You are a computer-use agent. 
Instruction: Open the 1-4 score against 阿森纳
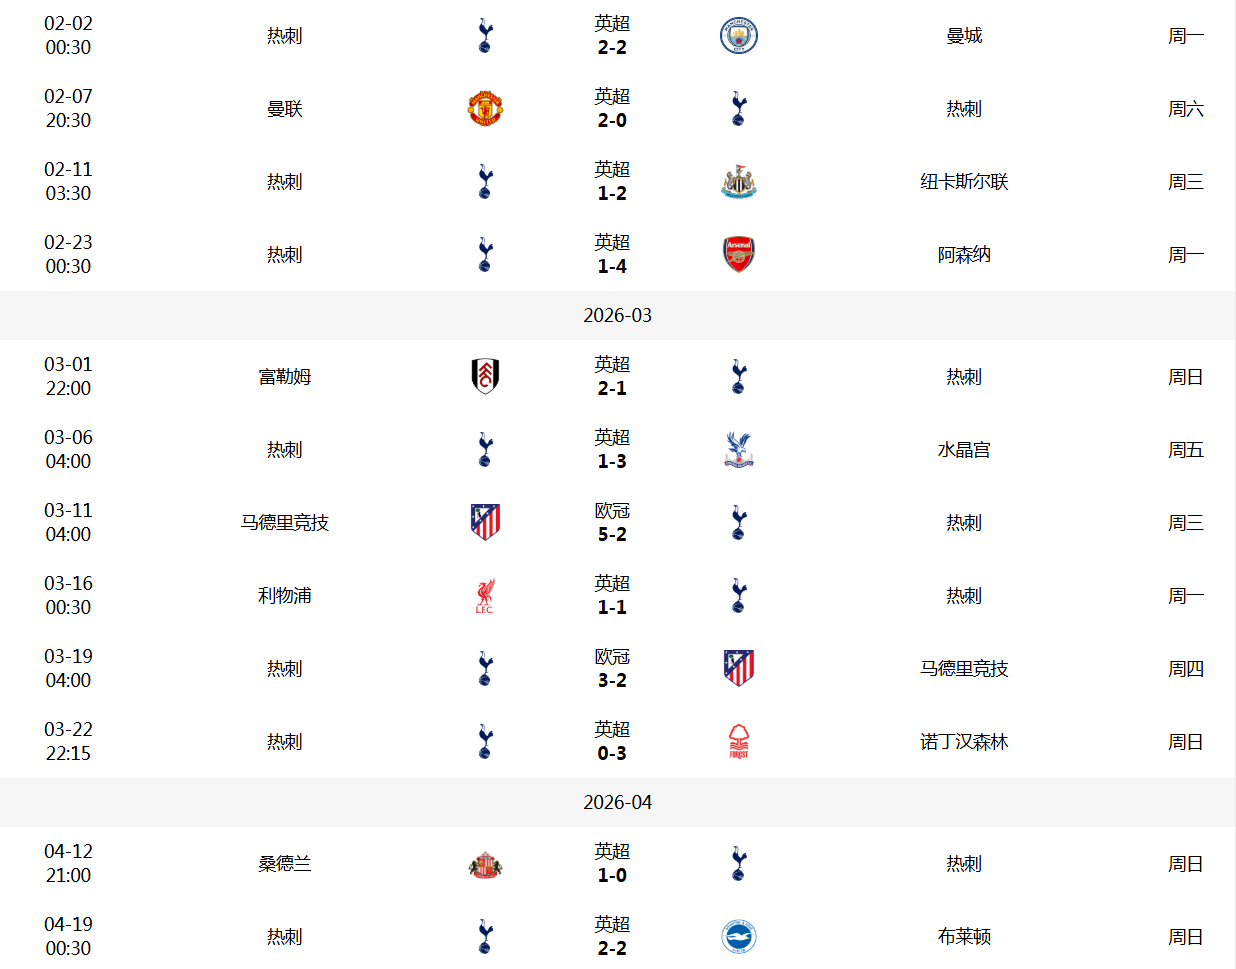point(612,266)
